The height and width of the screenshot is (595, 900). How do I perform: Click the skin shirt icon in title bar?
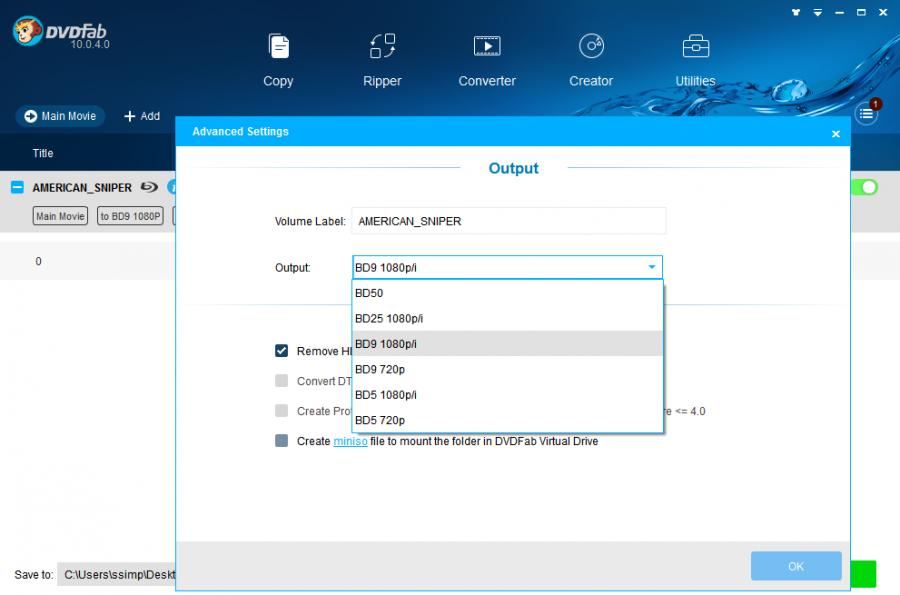pos(796,12)
